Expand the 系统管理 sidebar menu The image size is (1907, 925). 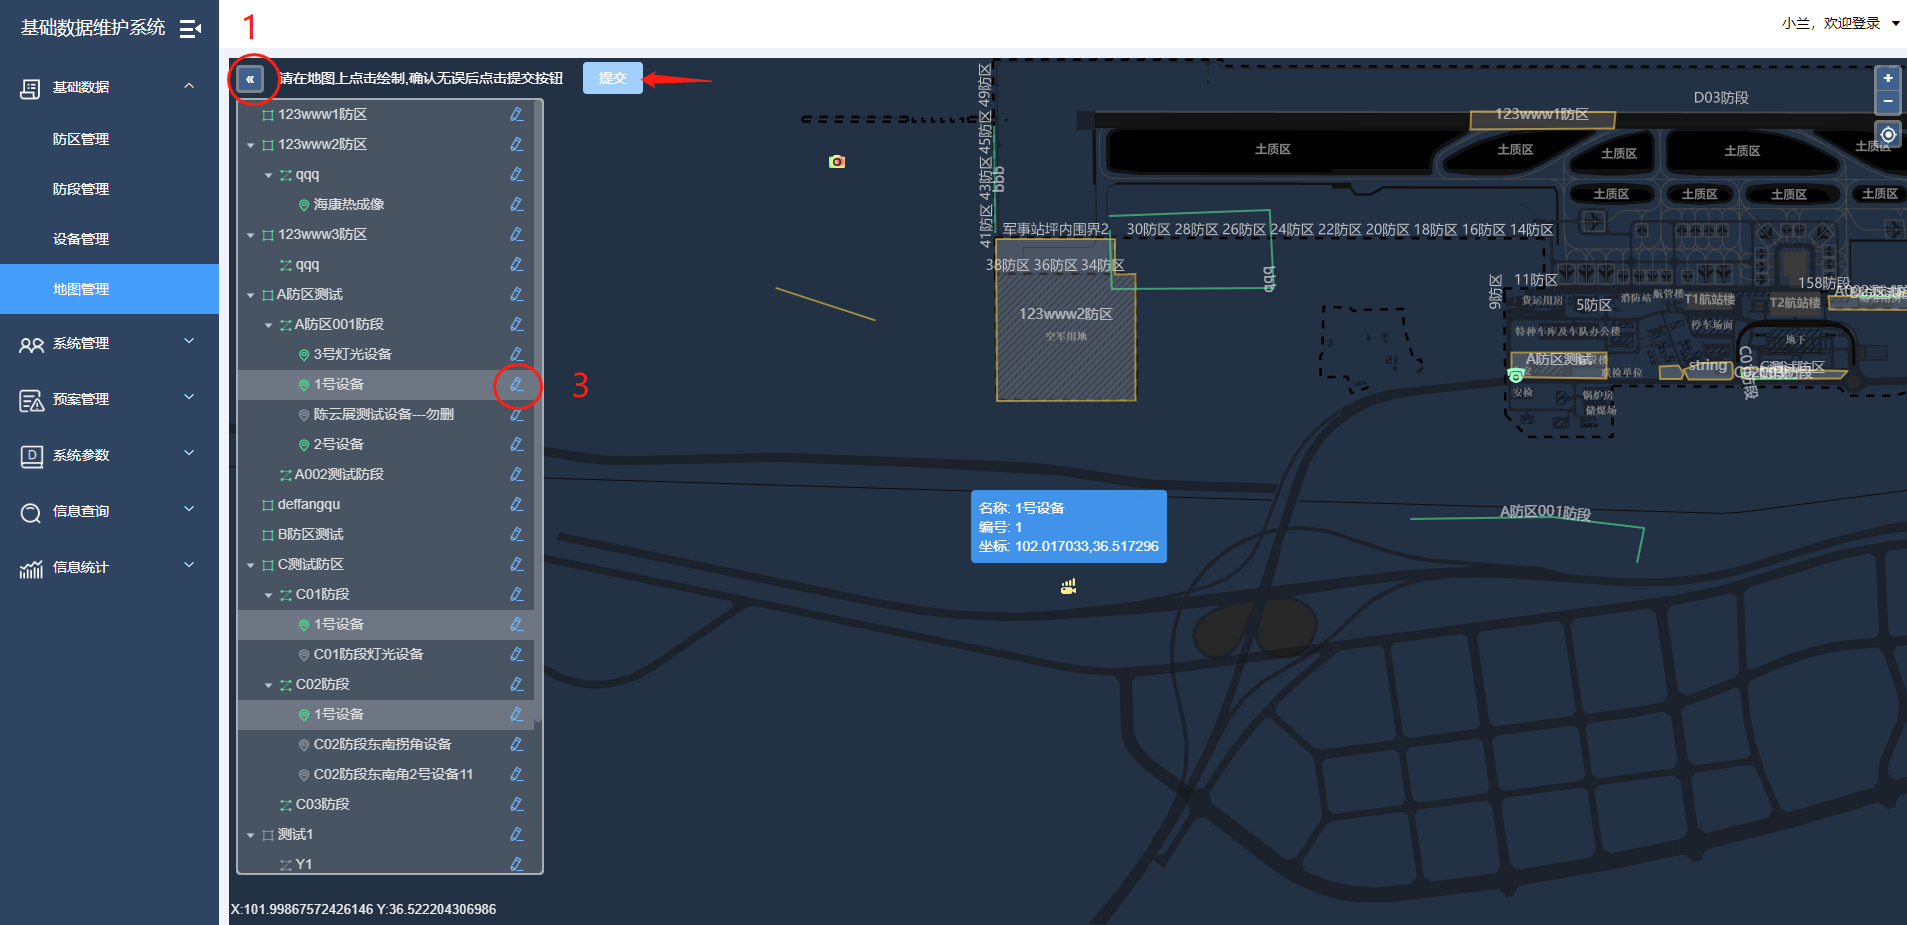click(109, 344)
